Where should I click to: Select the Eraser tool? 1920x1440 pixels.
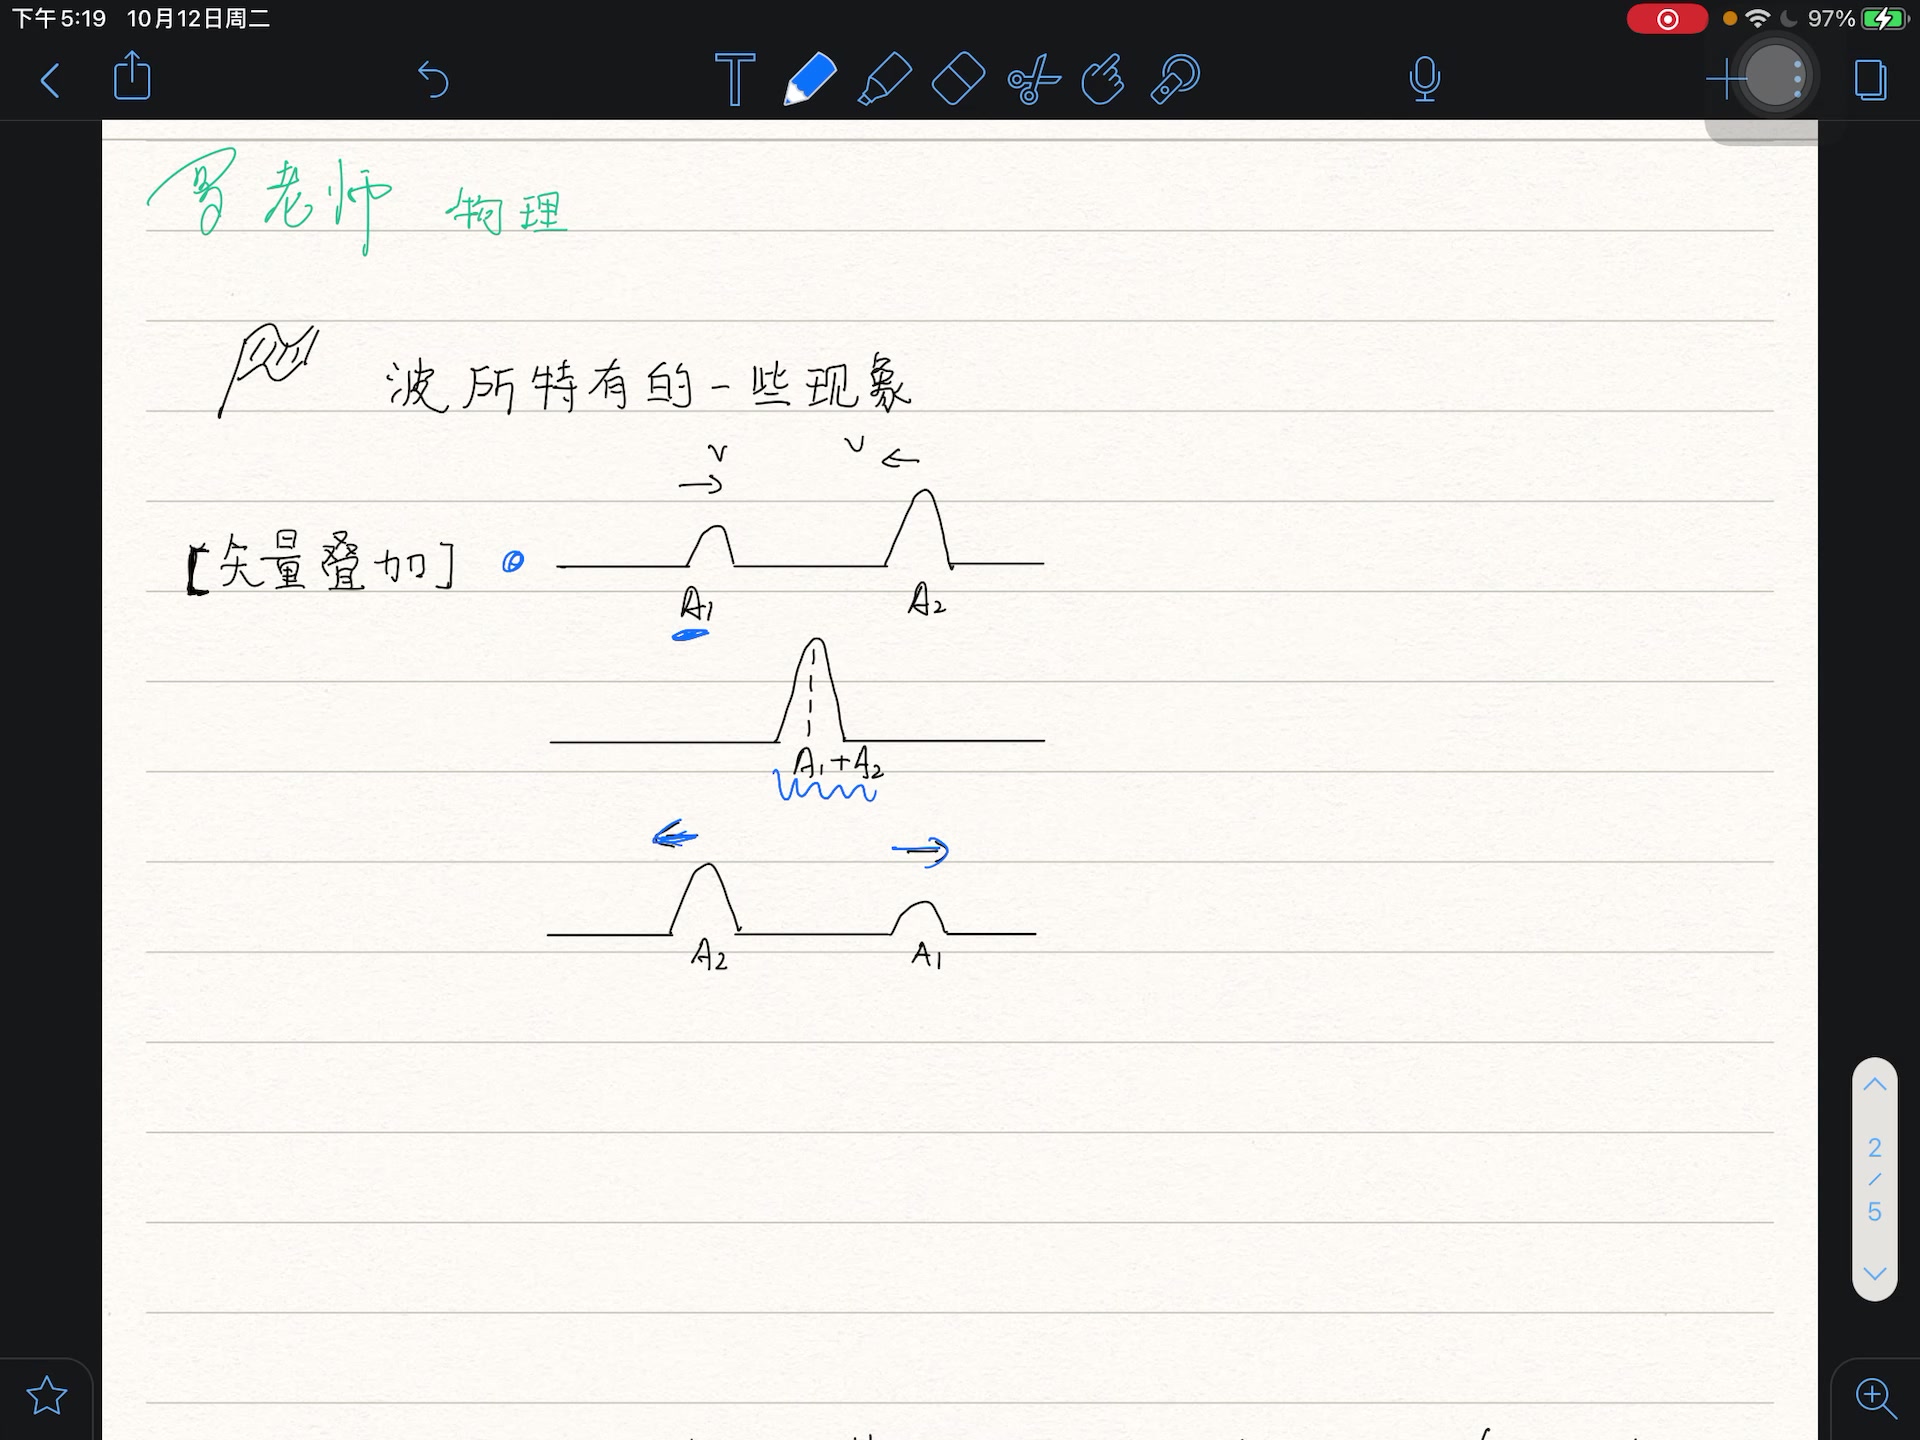point(958,80)
